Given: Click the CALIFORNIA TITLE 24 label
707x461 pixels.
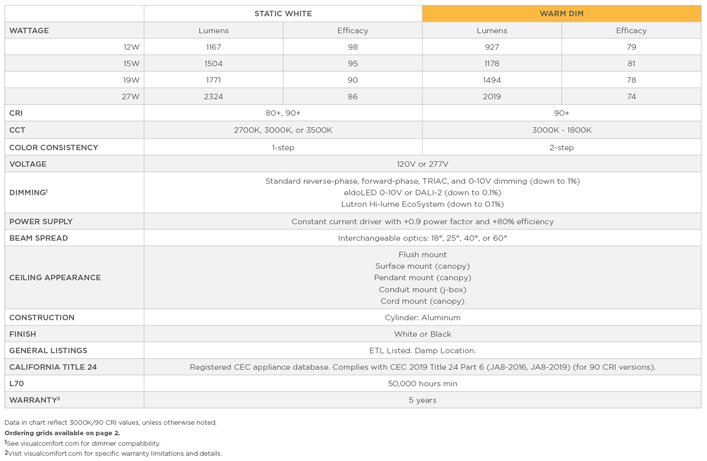Looking at the screenshot, I should click(x=53, y=367).
